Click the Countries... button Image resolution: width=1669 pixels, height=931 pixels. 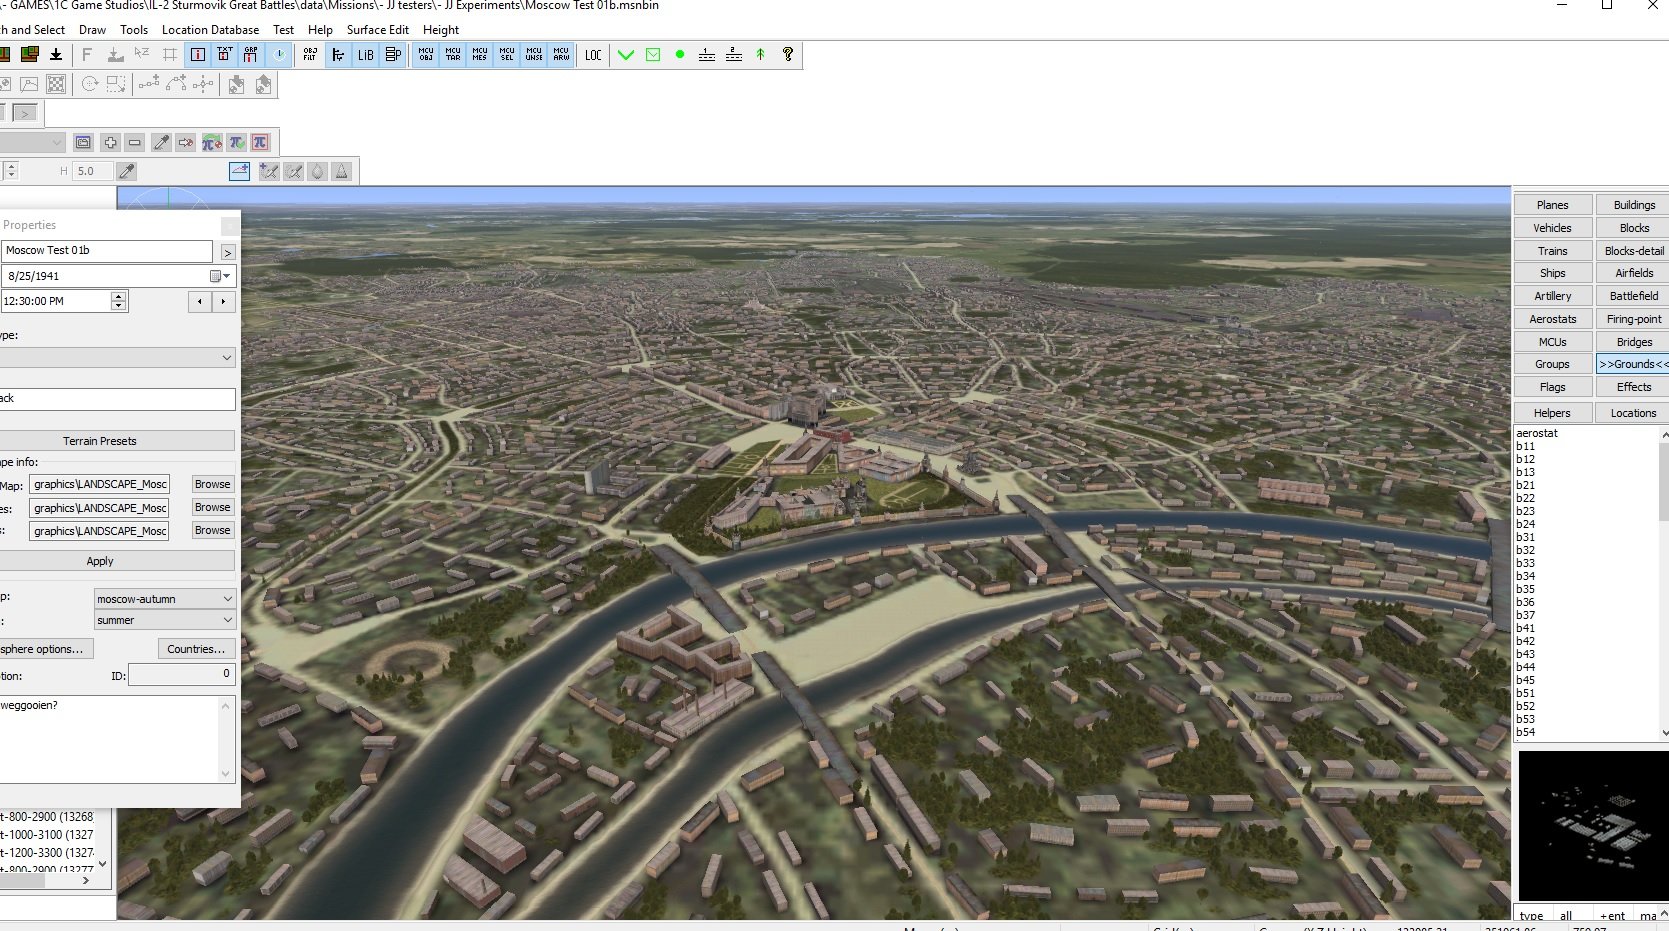click(x=196, y=649)
